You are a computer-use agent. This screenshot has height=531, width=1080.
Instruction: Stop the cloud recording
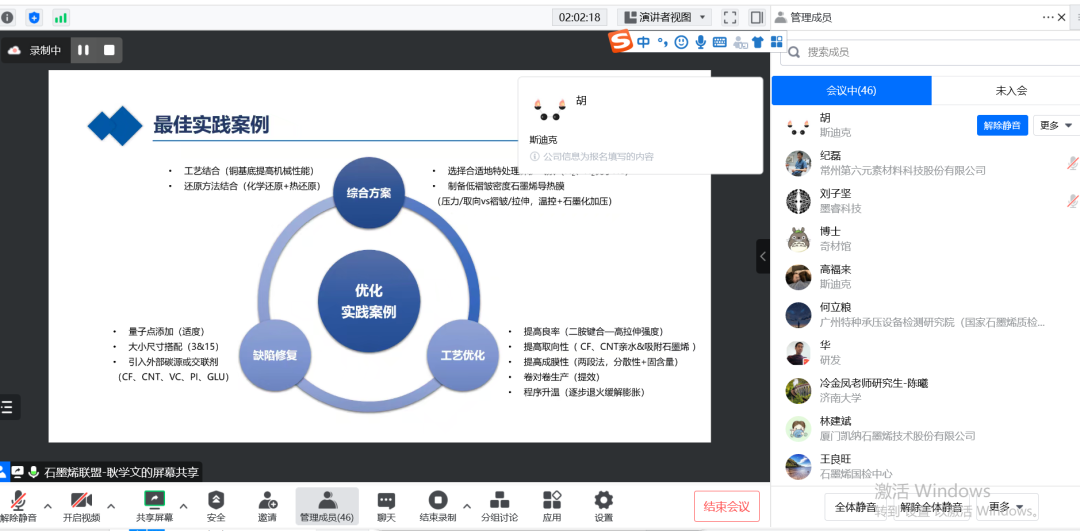[109, 50]
